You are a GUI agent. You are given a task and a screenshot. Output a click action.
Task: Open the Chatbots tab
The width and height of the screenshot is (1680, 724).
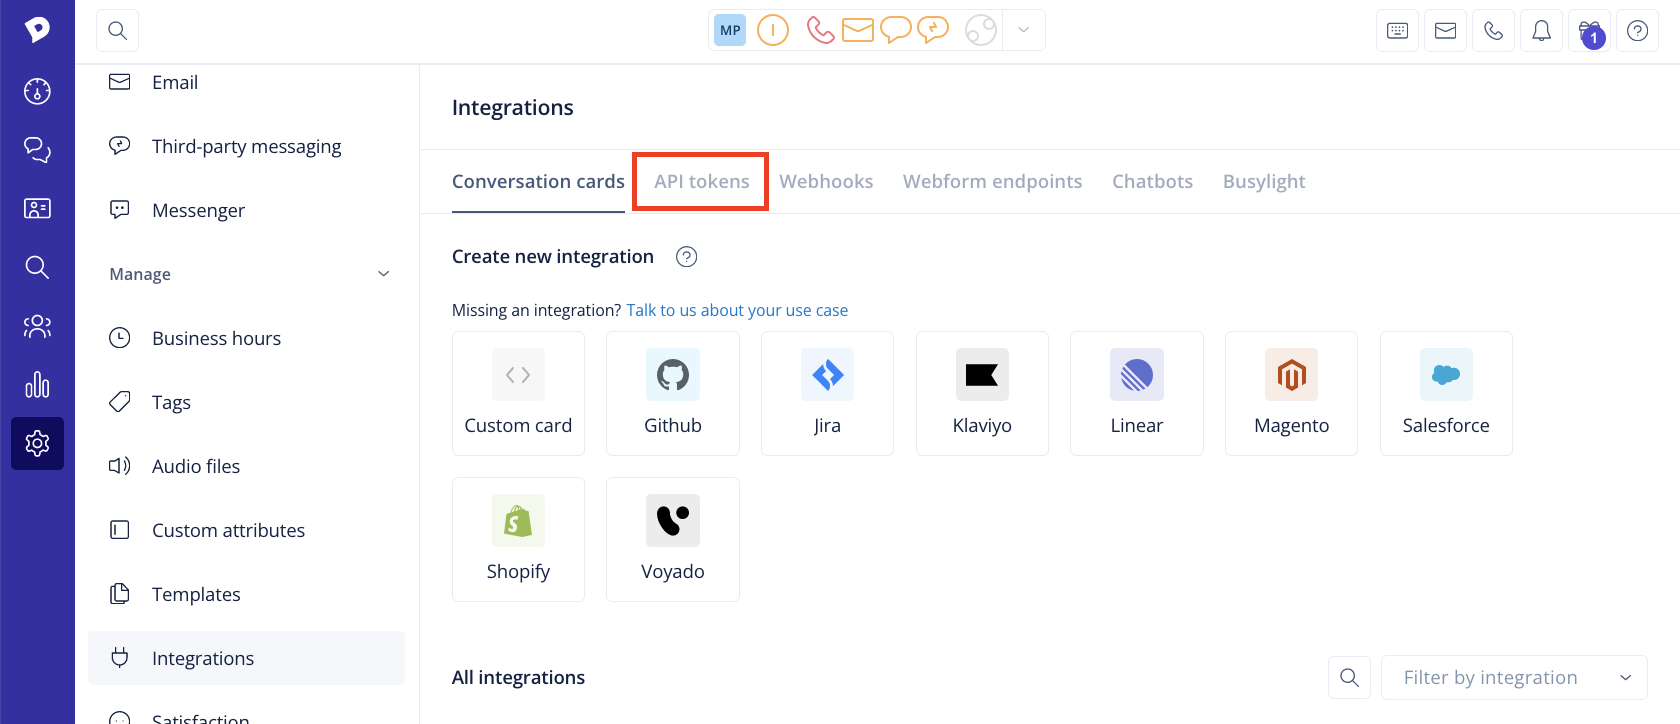pos(1152,181)
